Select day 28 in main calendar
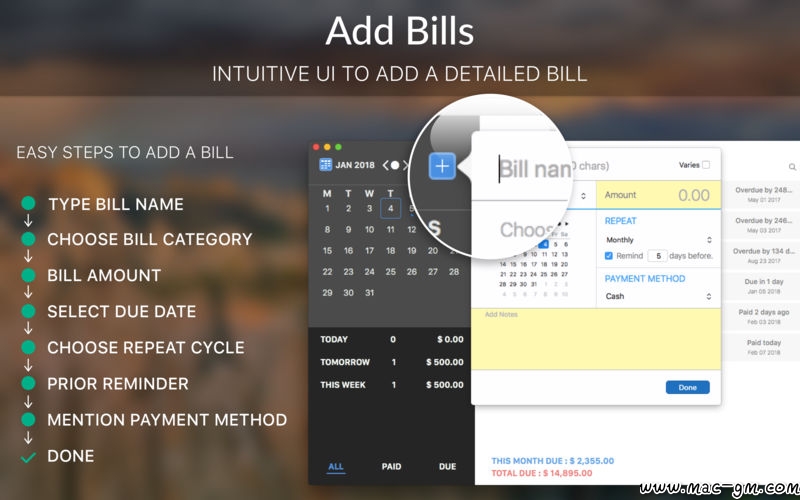Image resolution: width=800 pixels, height=500 pixels. click(454, 272)
